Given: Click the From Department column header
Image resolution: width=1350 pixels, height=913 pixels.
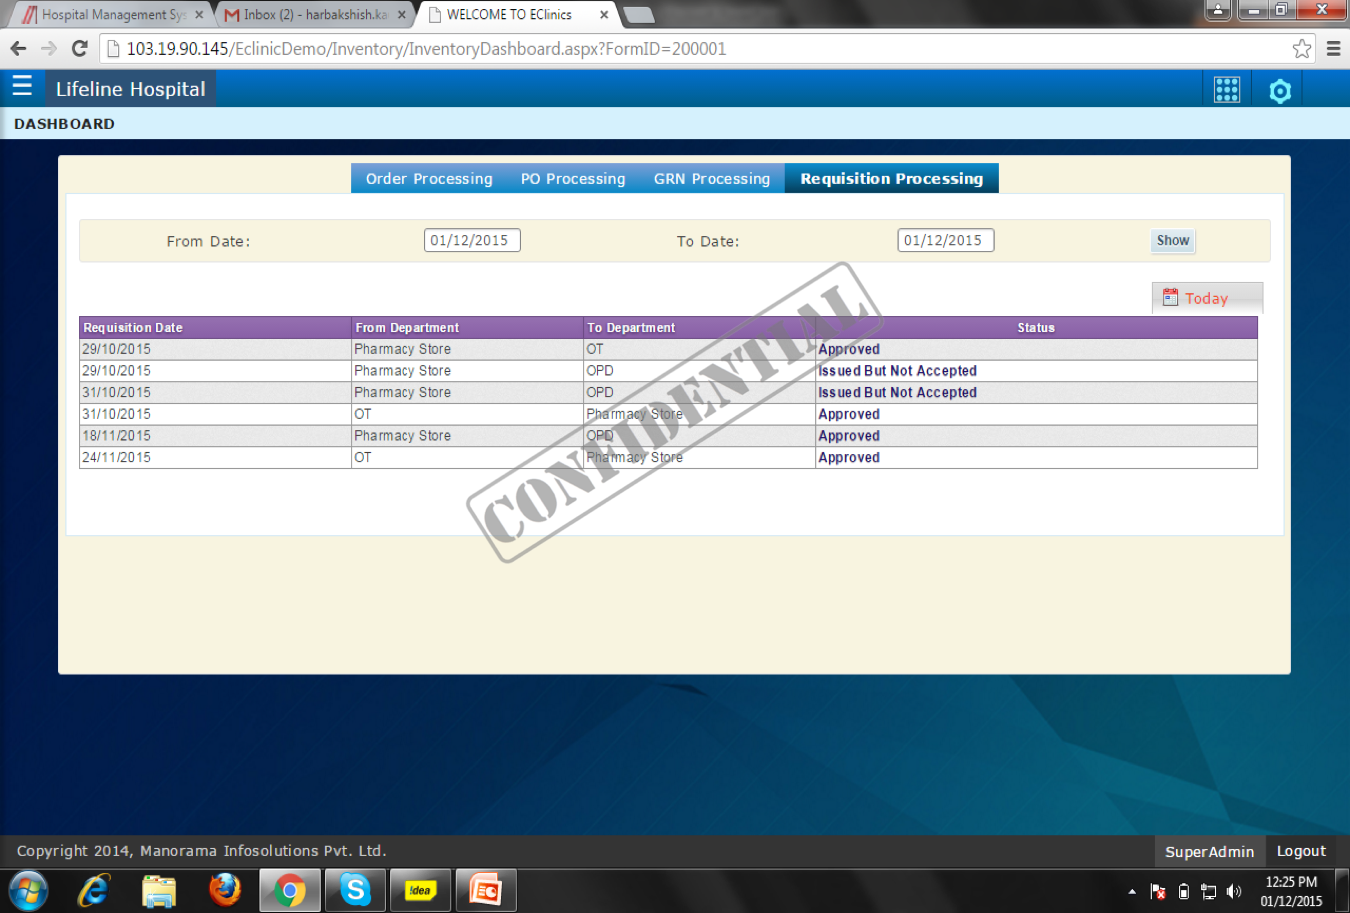Looking at the screenshot, I should tap(467, 327).
